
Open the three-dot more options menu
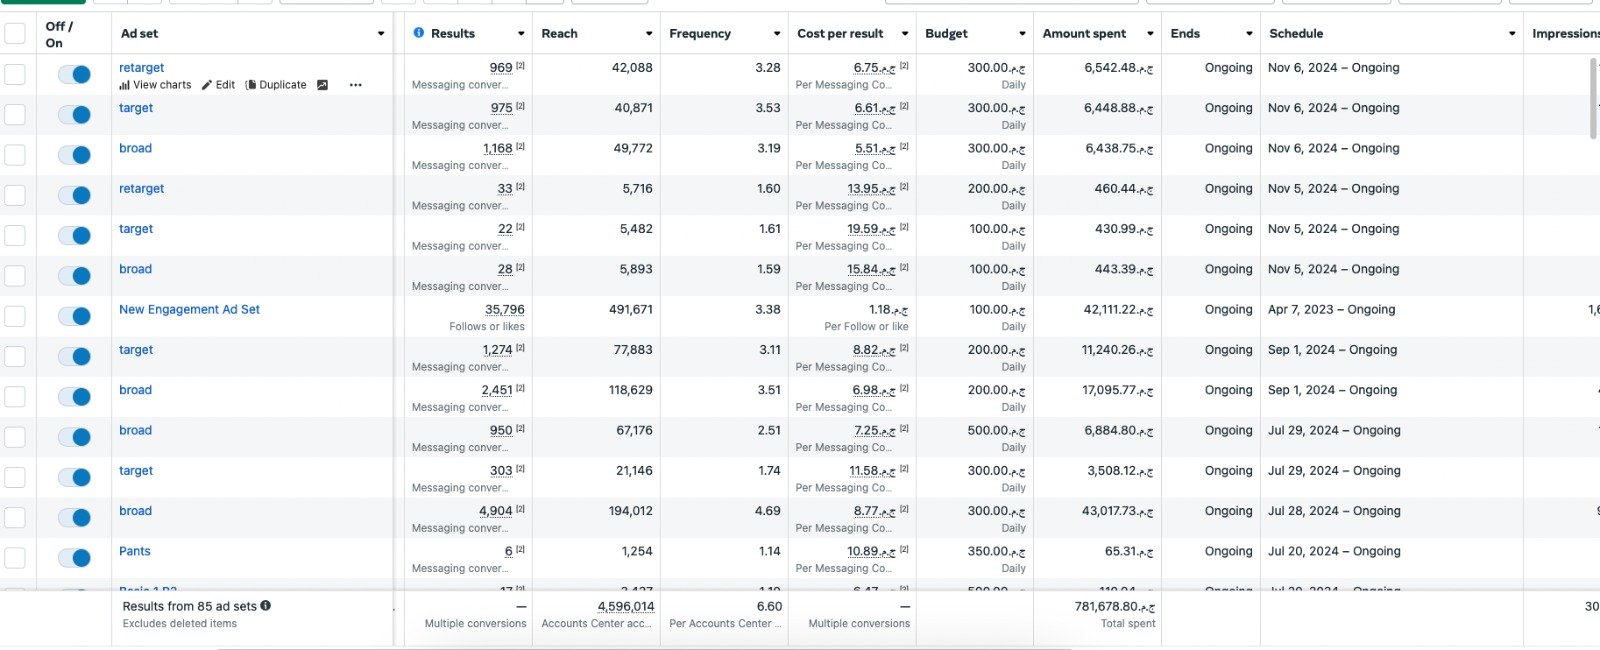click(355, 86)
